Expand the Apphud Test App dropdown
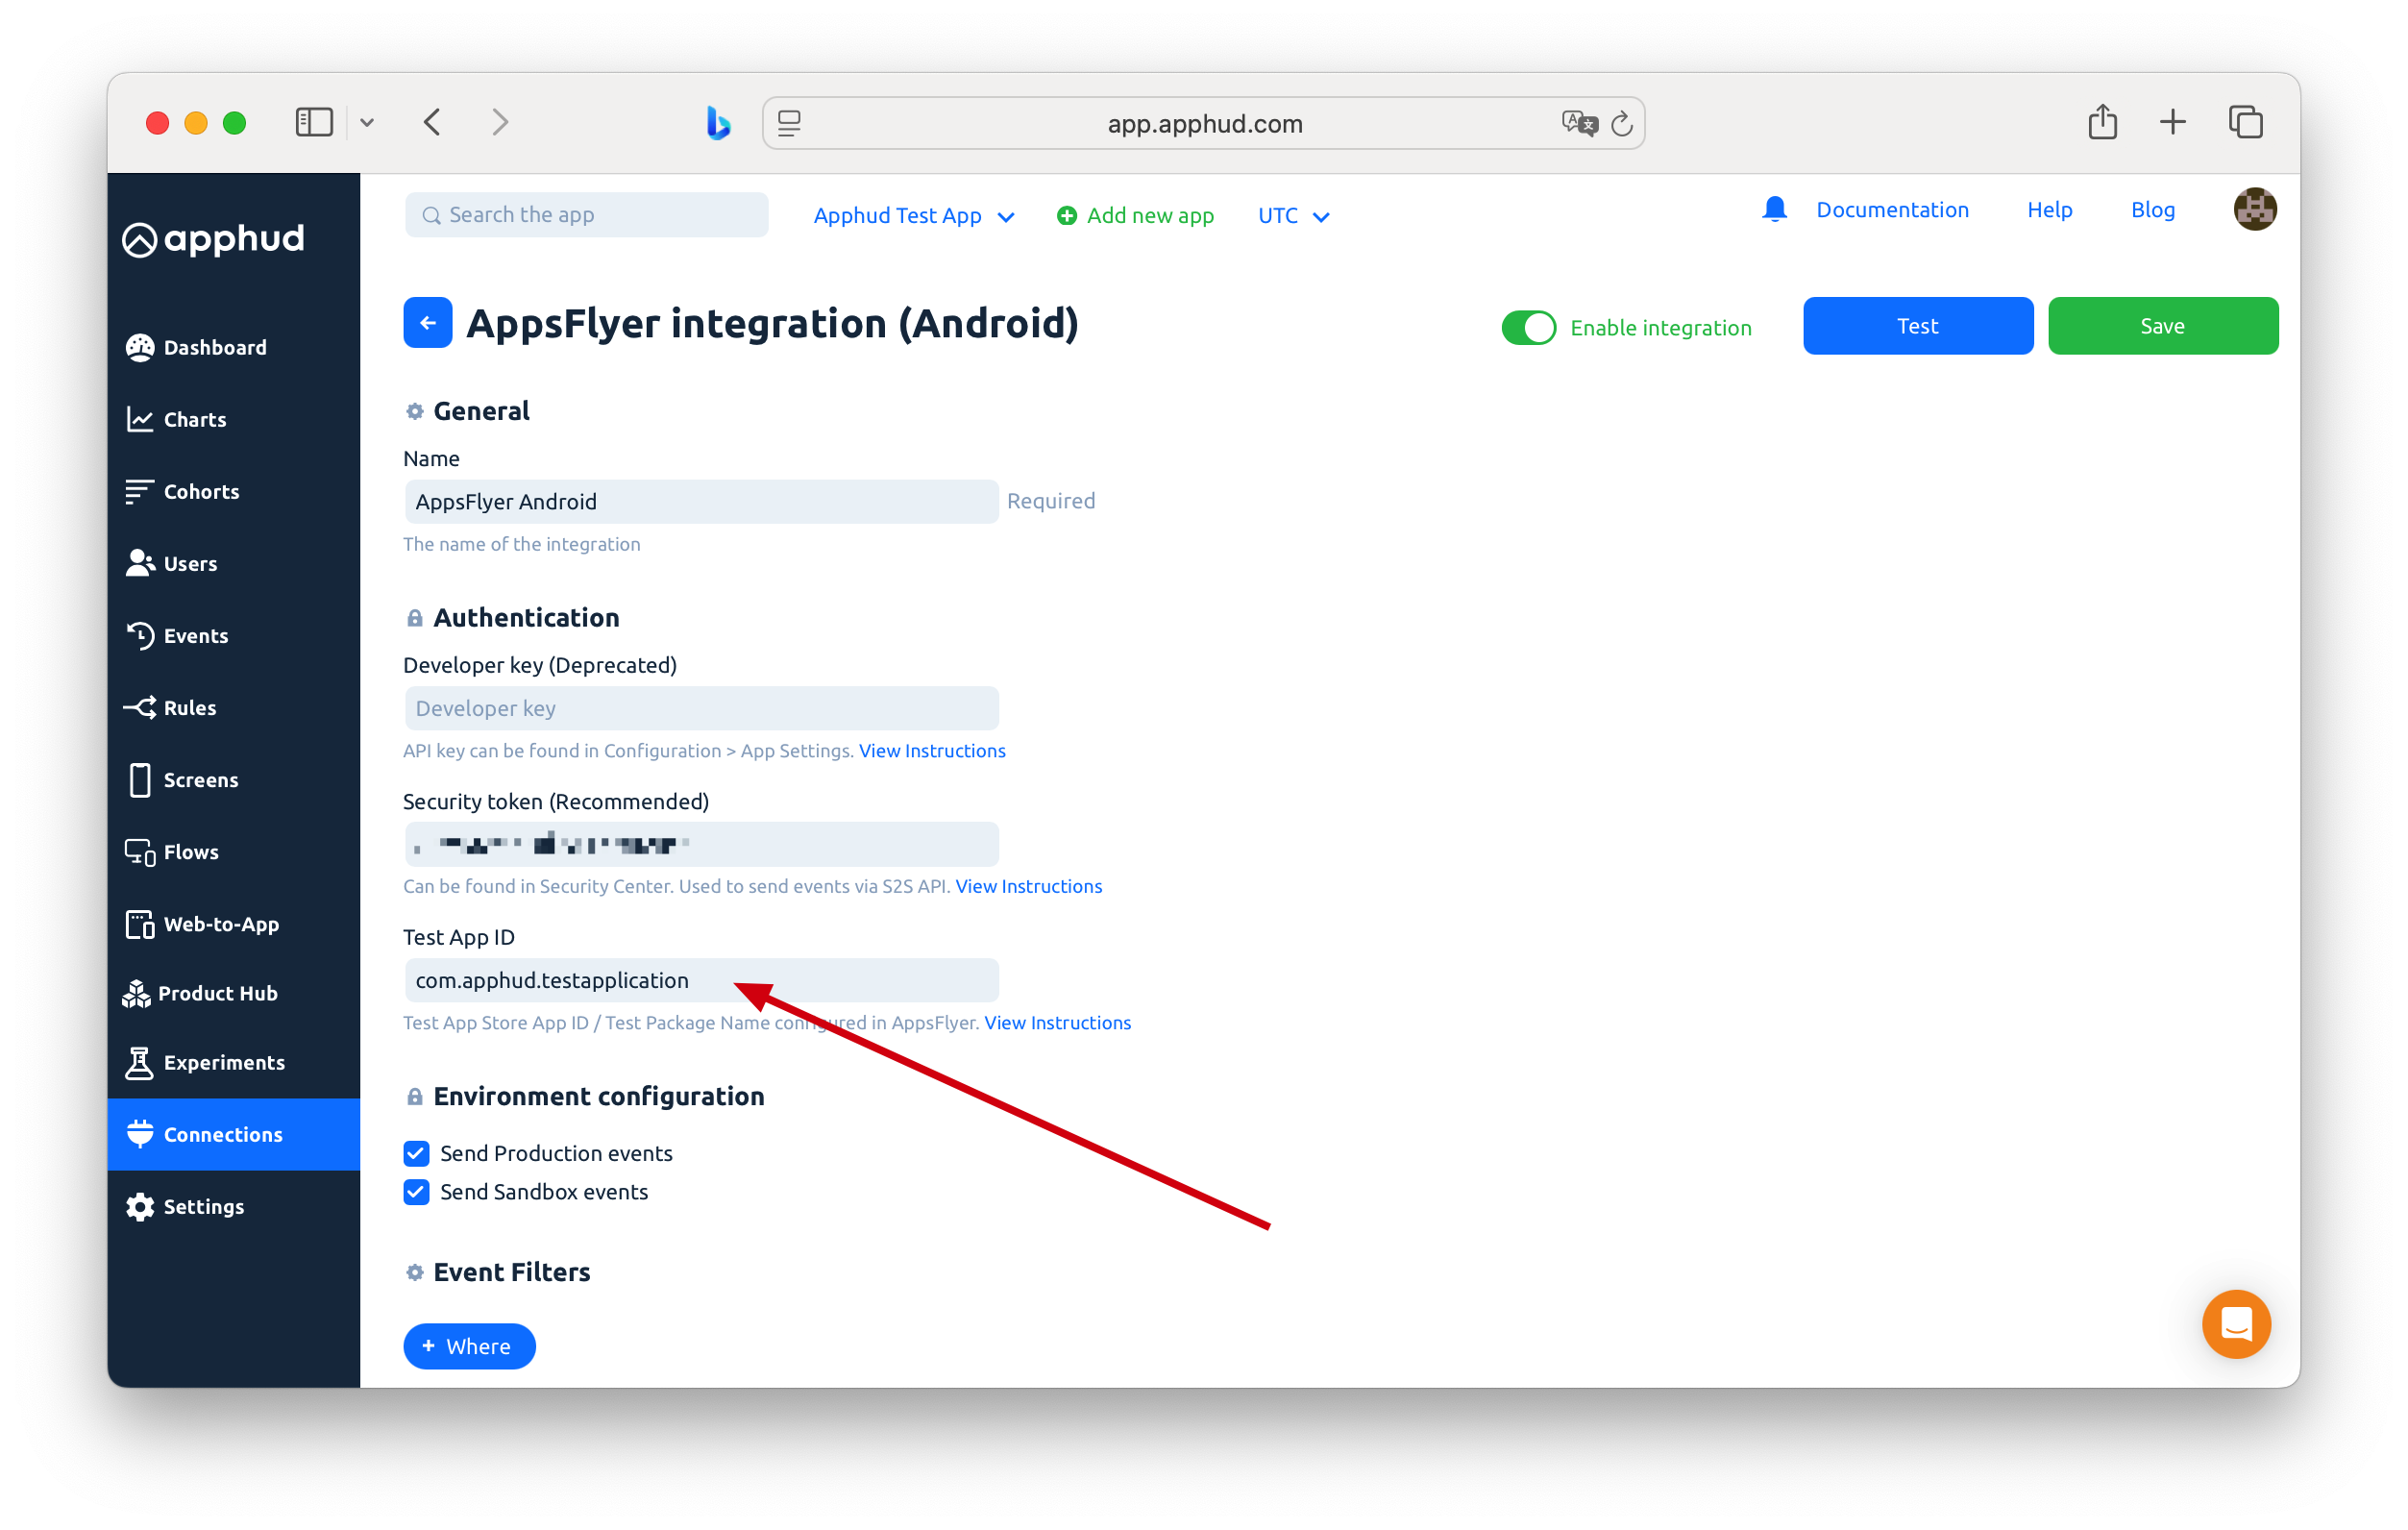The width and height of the screenshot is (2408, 1530). pos(913,216)
